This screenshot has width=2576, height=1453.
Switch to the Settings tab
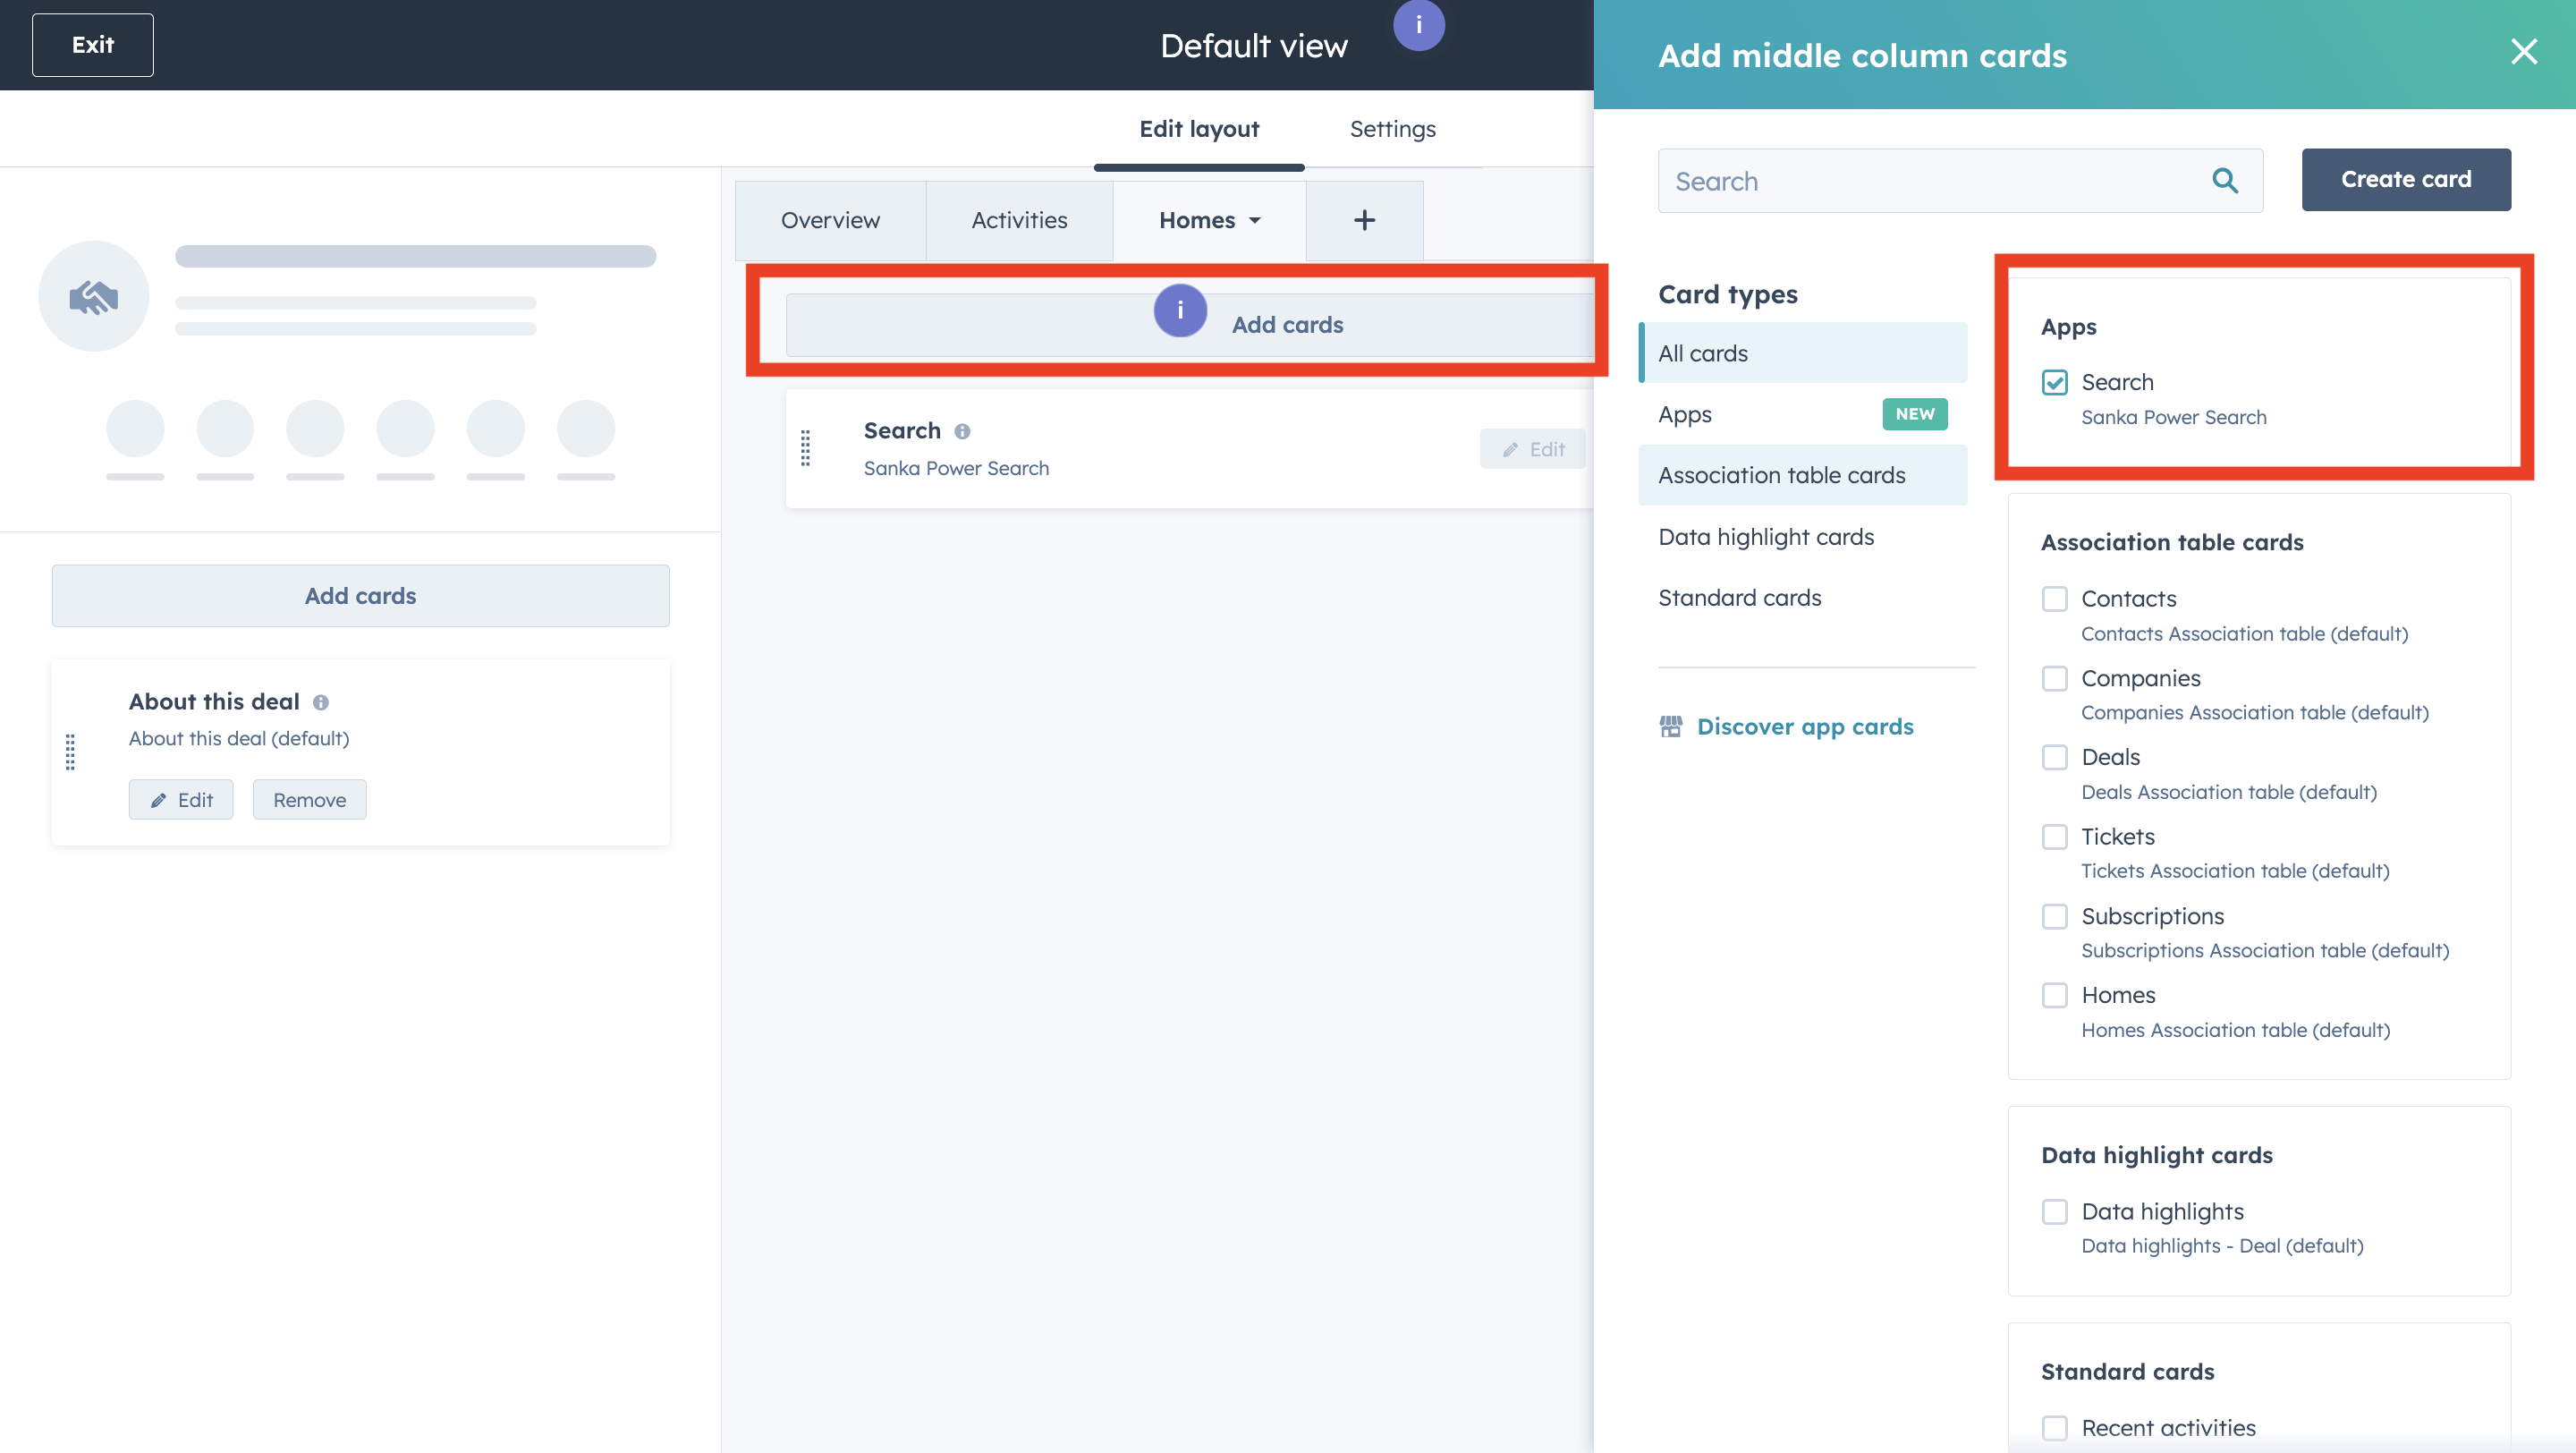[x=1392, y=129]
